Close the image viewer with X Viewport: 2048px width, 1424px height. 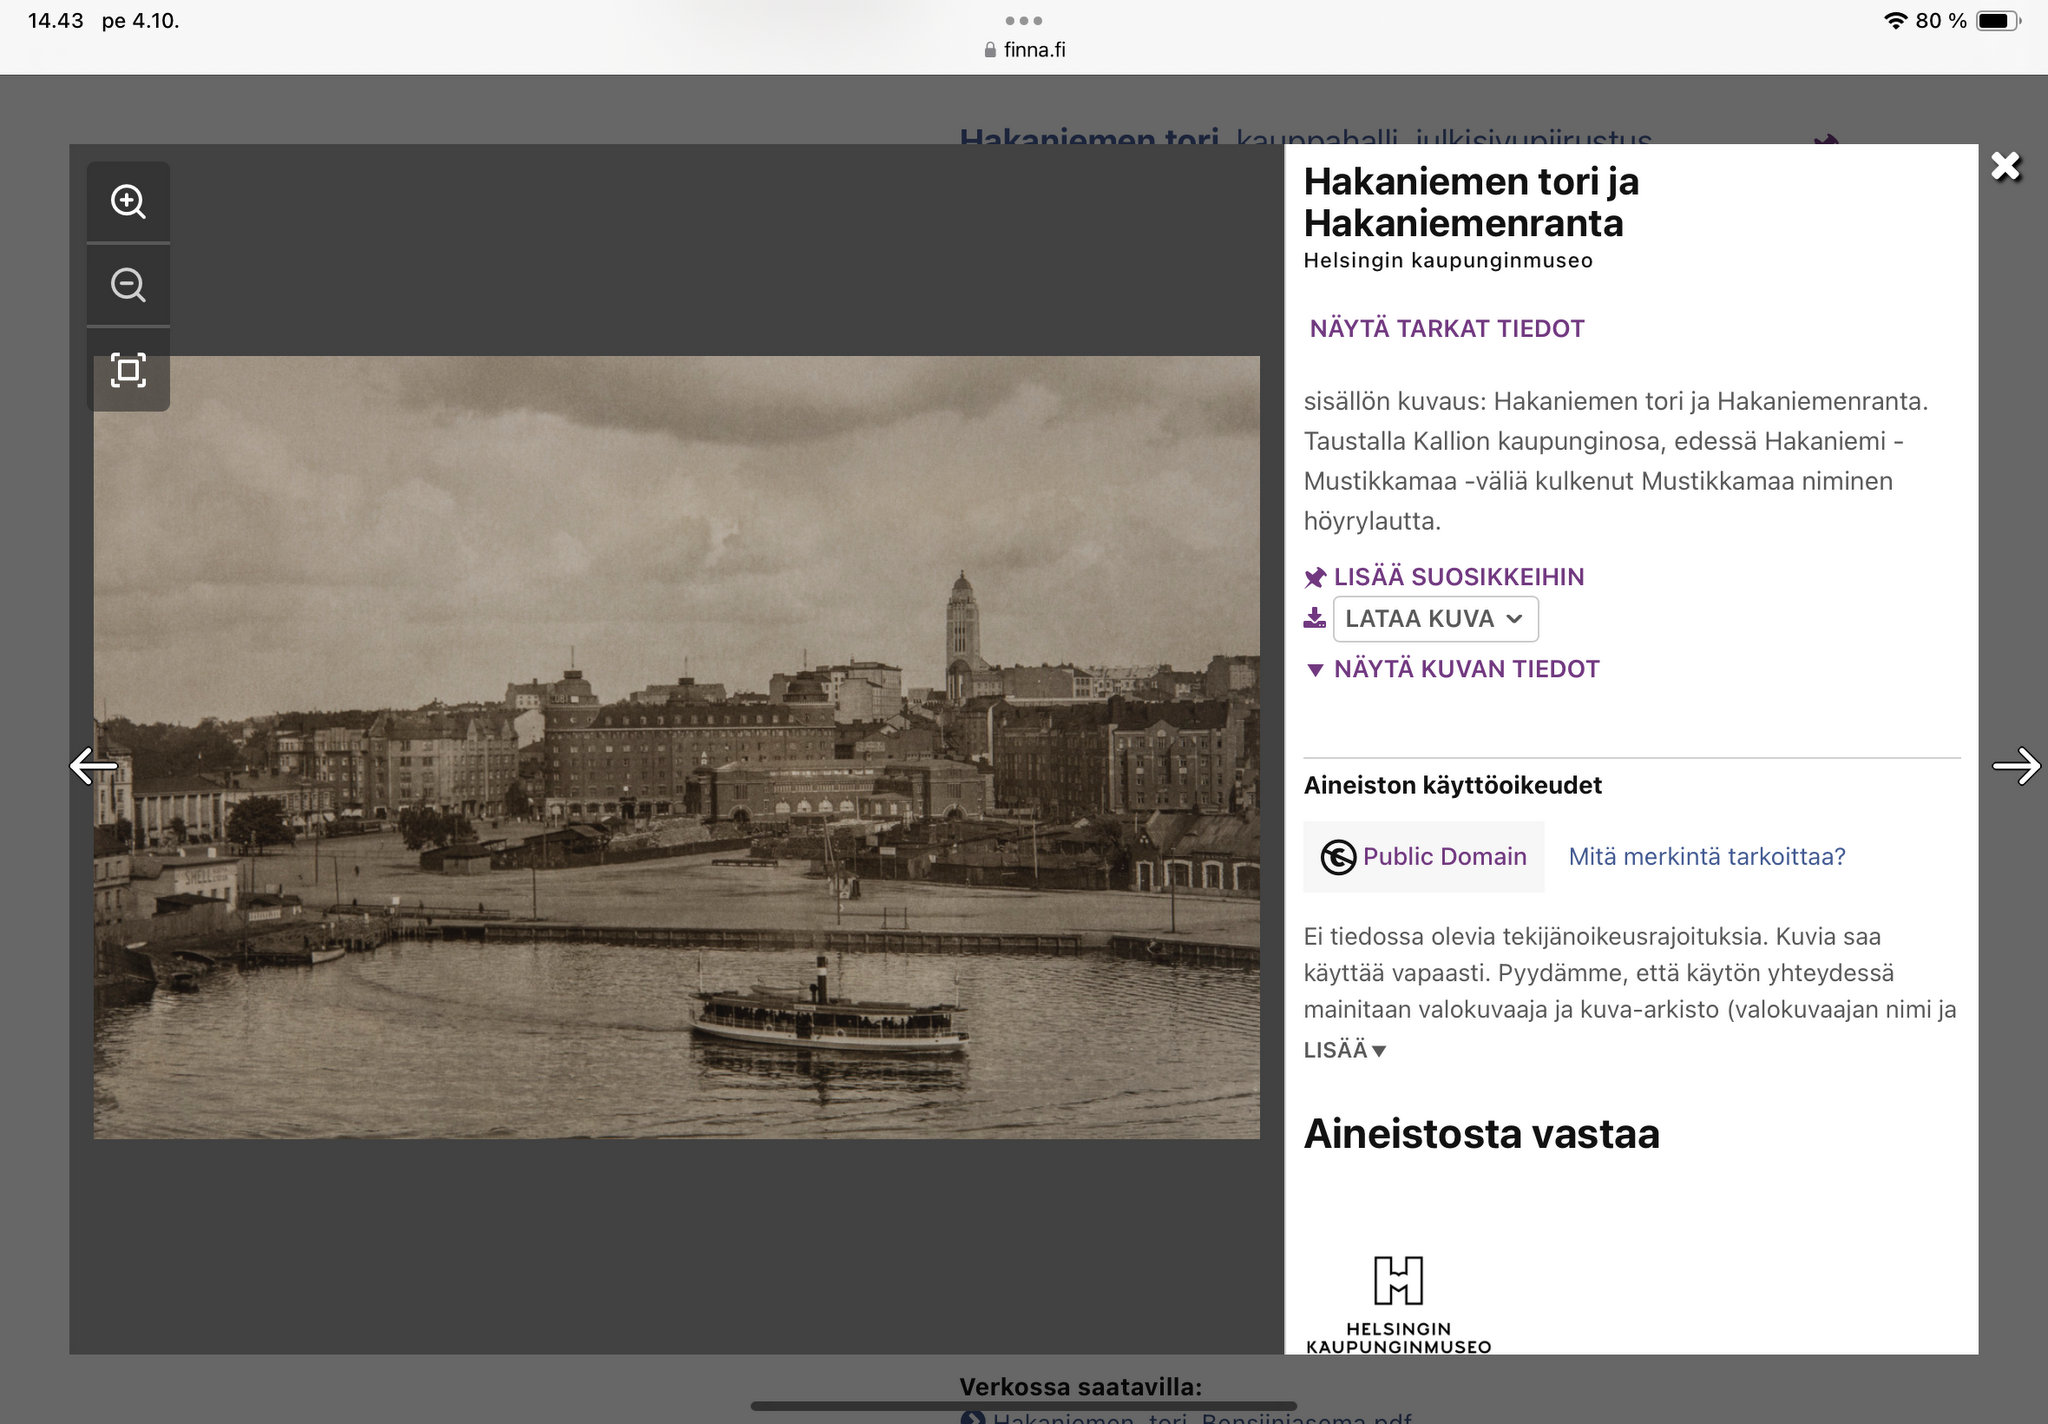[2005, 166]
